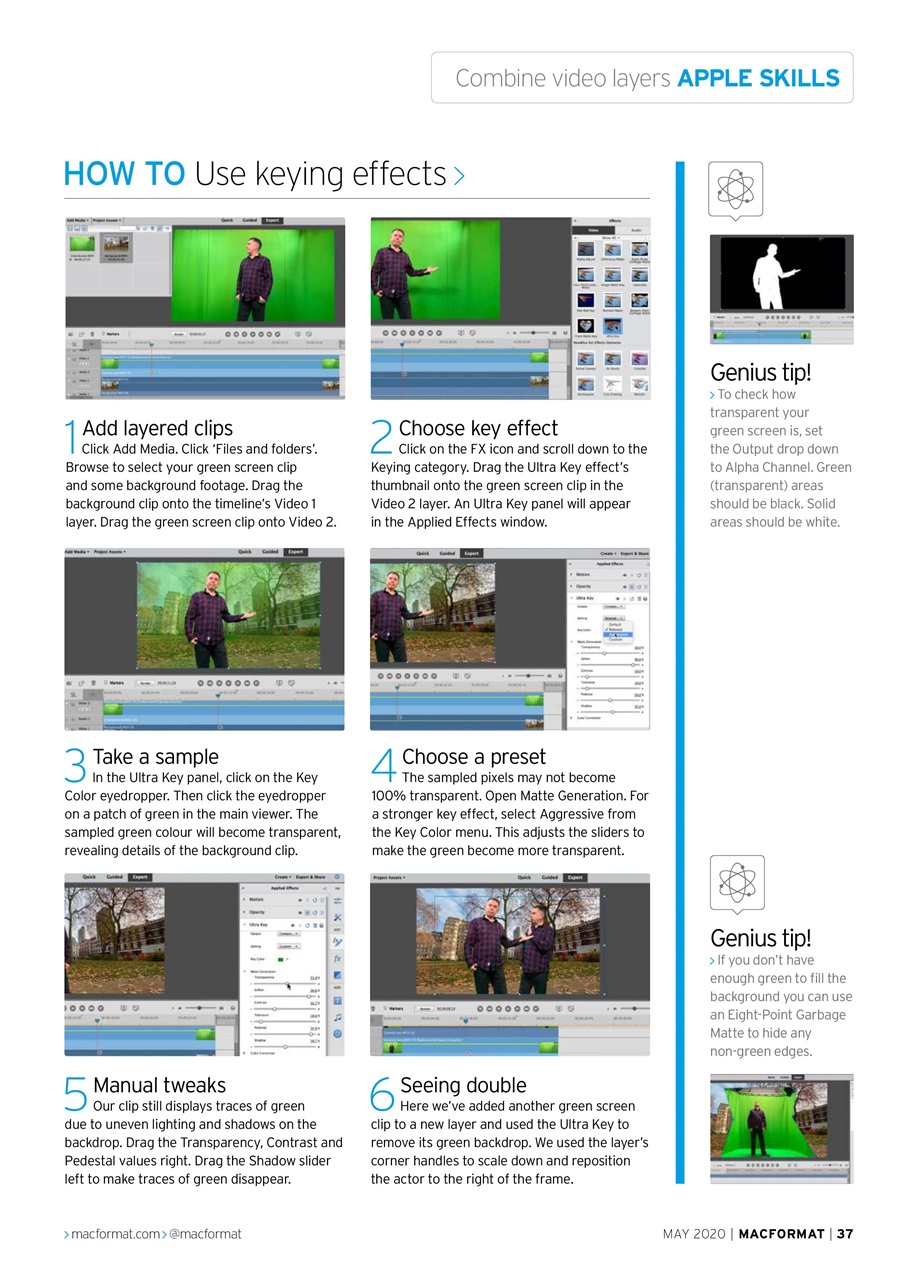Open the Show All filter dropdown in Effects
This screenshot has height=1280, width=905.
(610, 237)
